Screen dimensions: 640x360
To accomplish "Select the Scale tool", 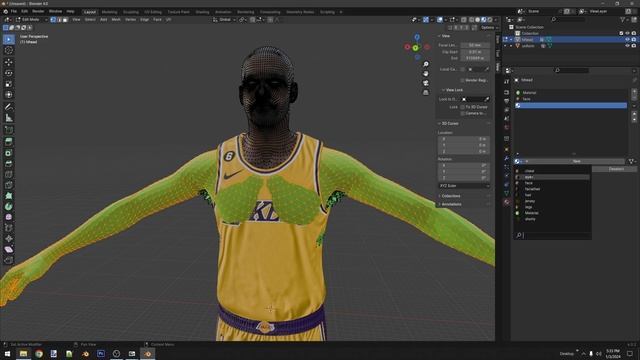I will [9, 84].
